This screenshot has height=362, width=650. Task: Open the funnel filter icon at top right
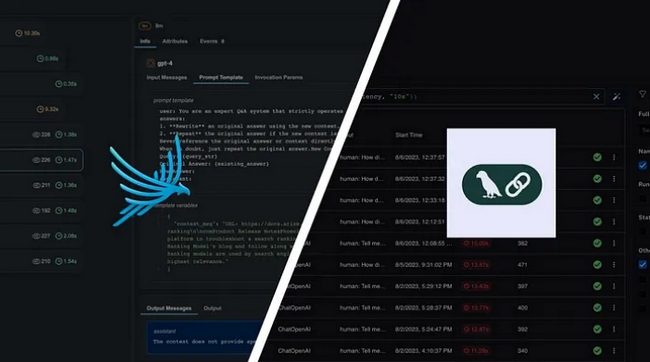(643, 95)
